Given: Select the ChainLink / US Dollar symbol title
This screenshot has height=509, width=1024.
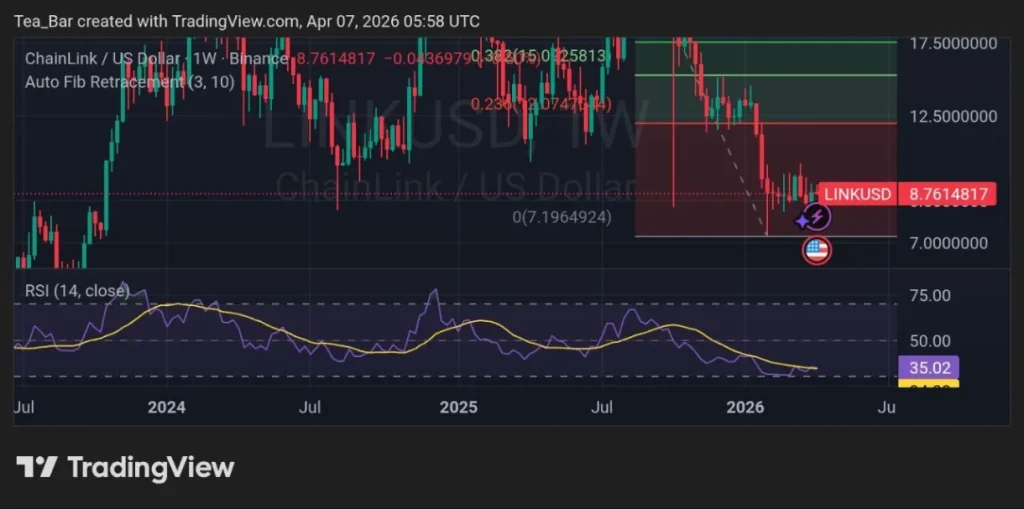Looking at the screenshot, I should (x=102, y=59).
